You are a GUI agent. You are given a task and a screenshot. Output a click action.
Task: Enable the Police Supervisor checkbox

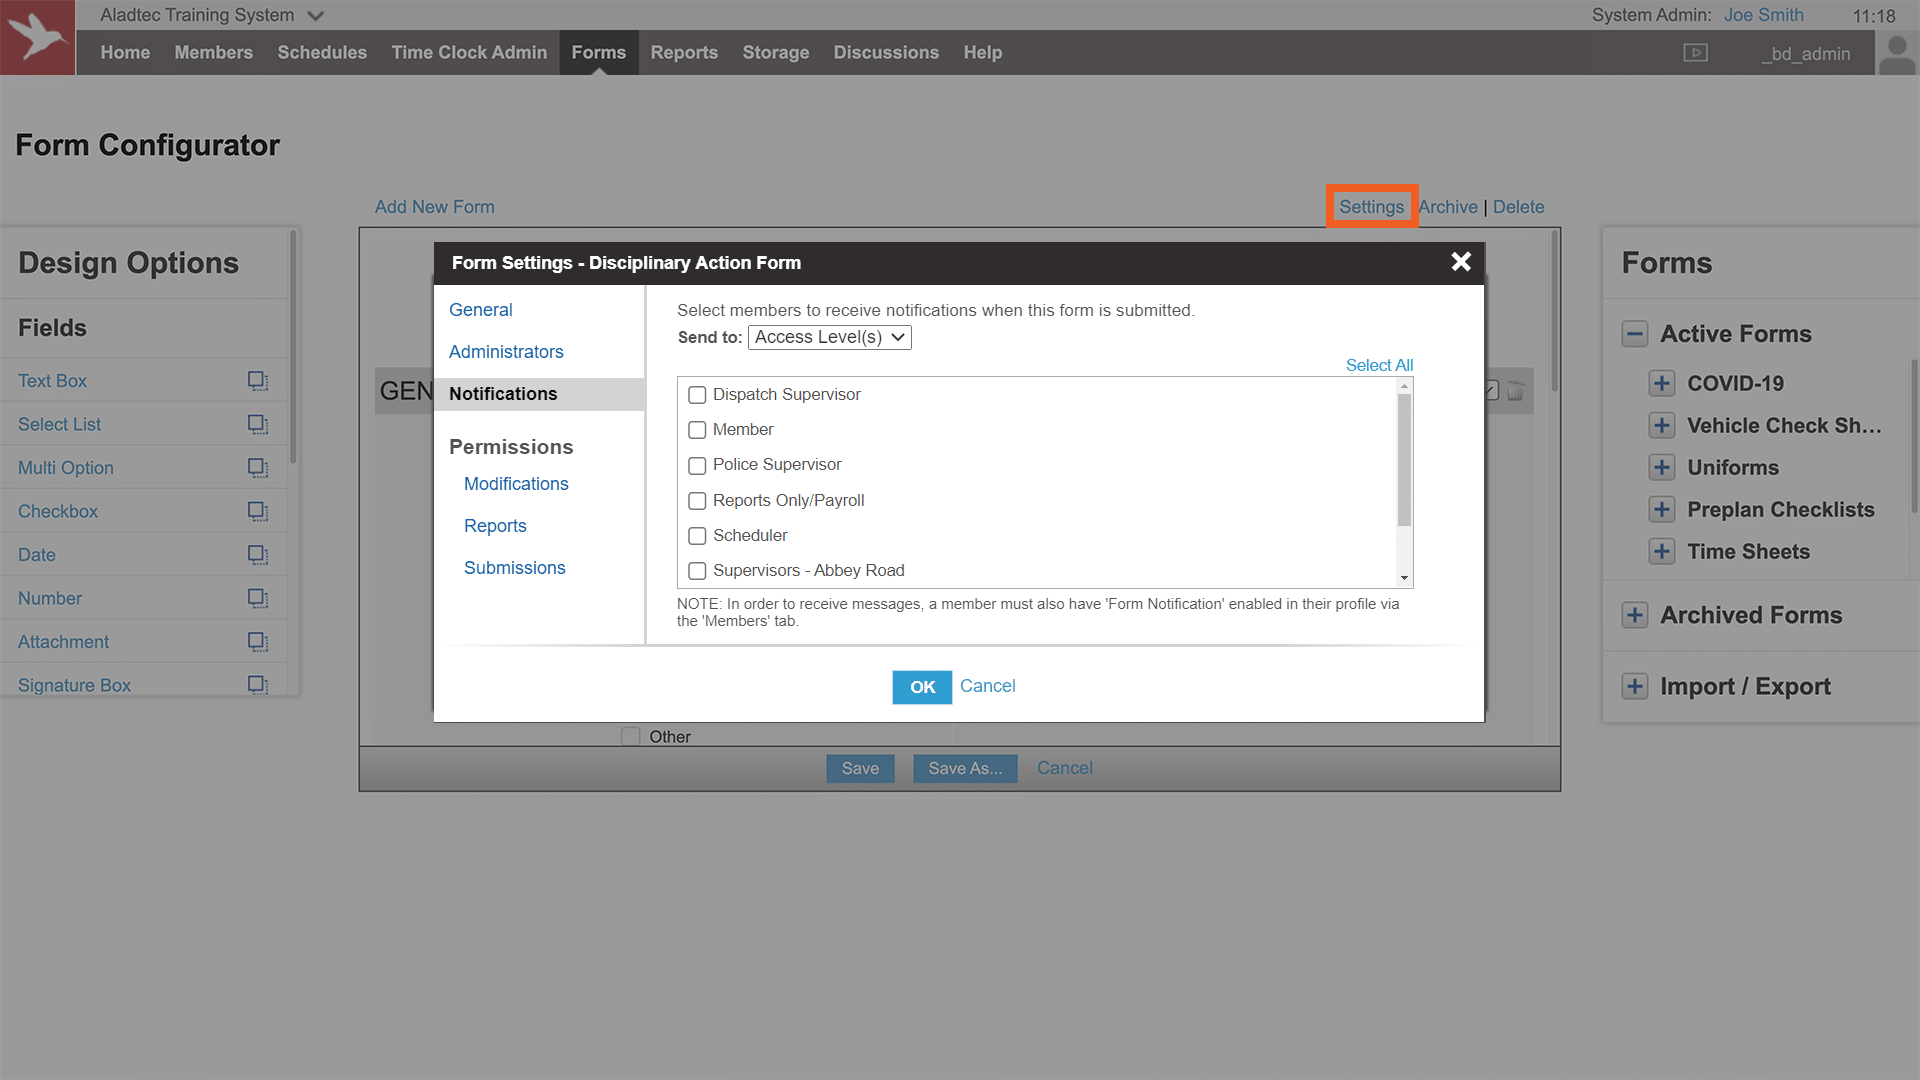pos(697,466)
